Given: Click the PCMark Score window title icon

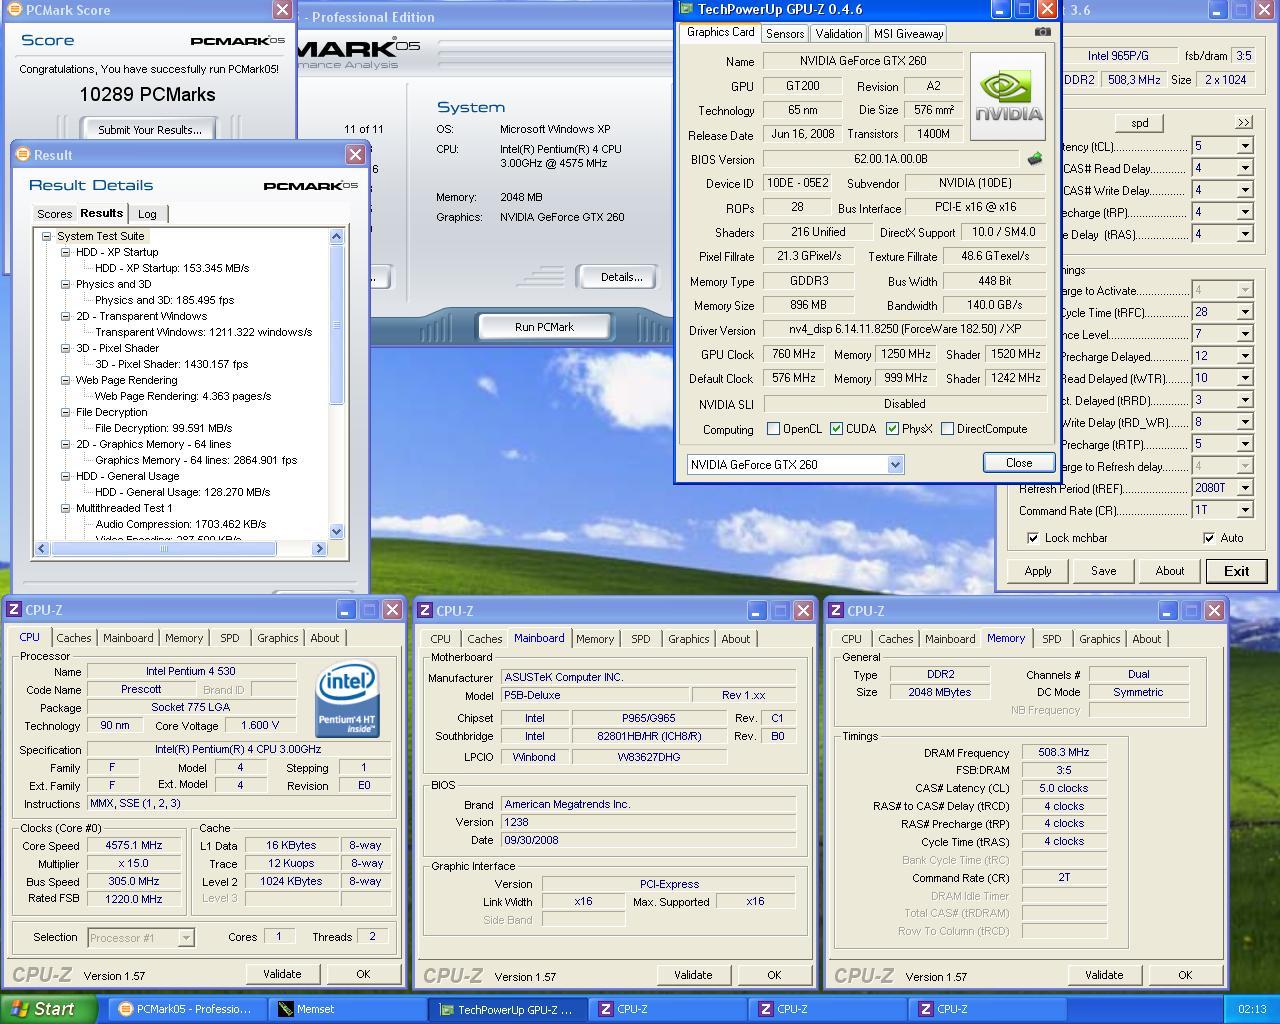Looking at the screenshot, I should 14,10.
